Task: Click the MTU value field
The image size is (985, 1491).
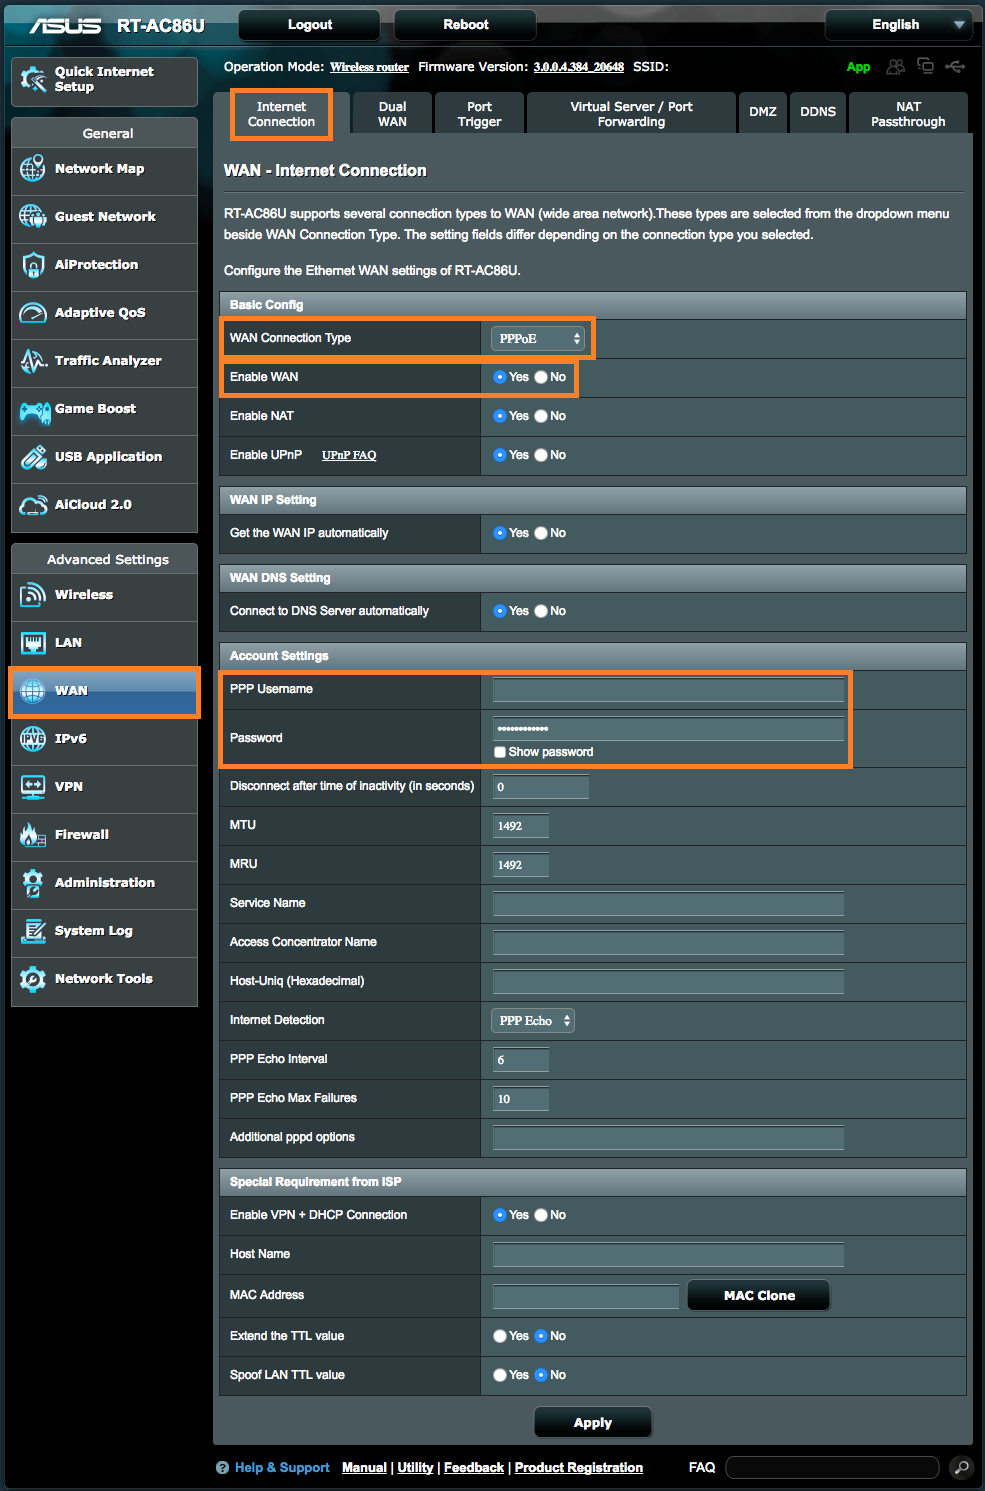Action: coord(519,825)
